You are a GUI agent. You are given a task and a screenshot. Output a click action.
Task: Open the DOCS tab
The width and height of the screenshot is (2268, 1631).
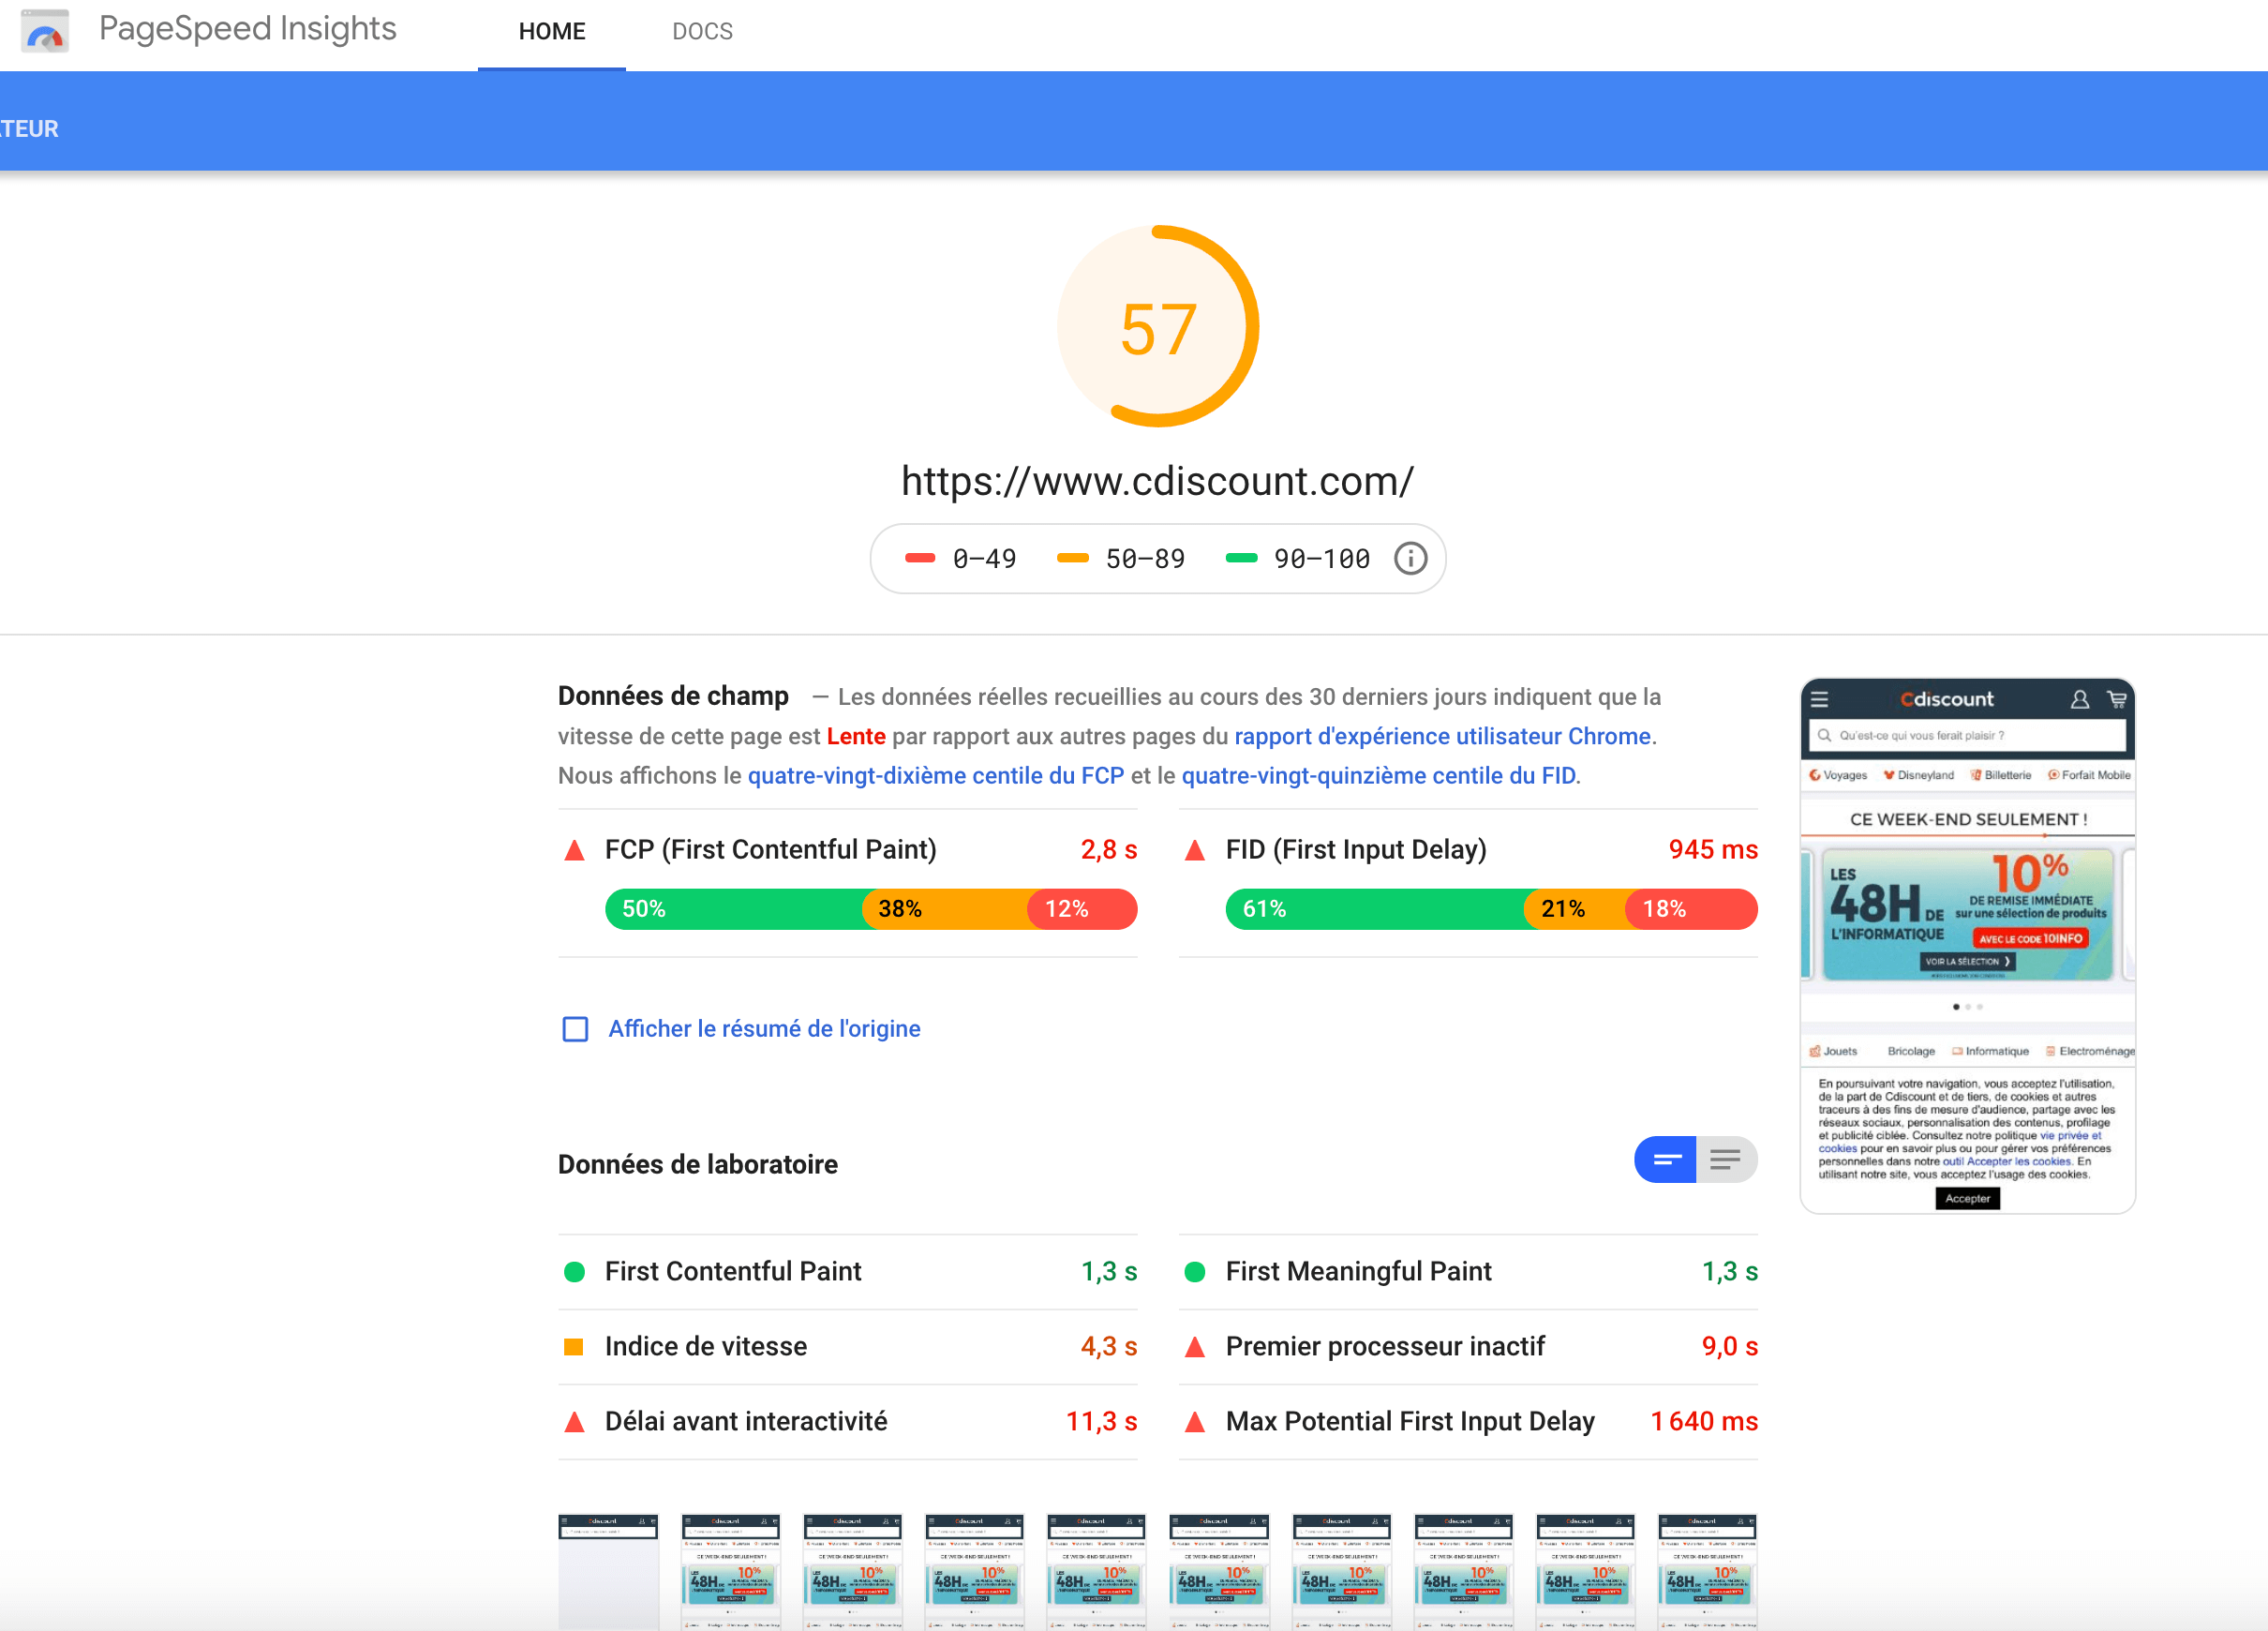(702, 32)
